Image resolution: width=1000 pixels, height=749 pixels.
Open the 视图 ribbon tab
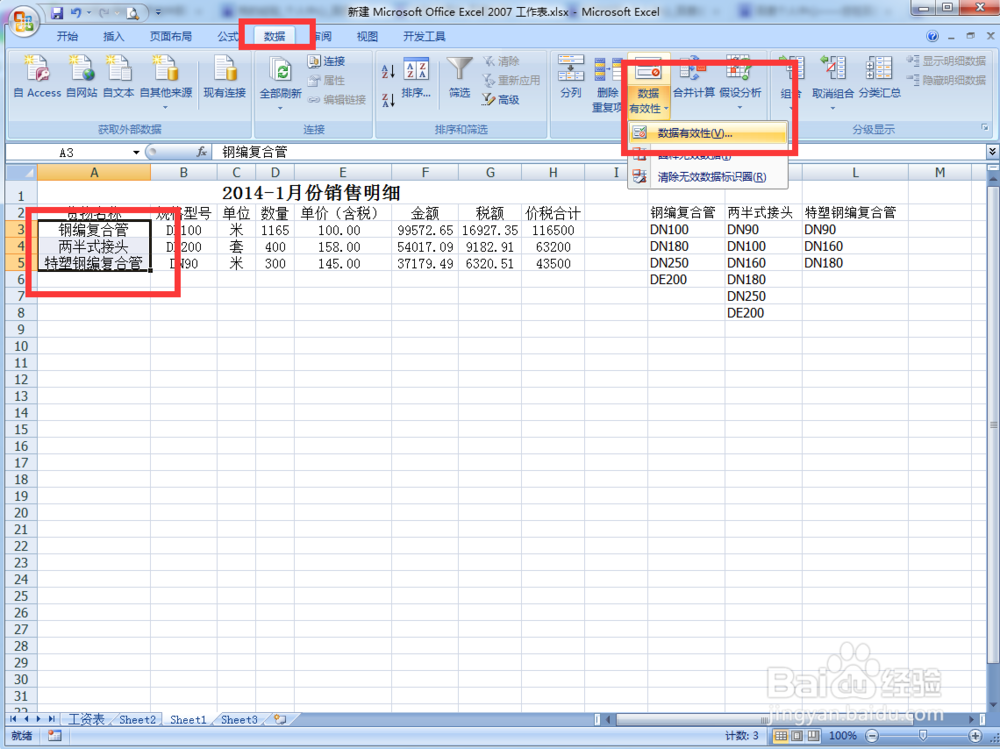pyautogui.click(x=367, y=36)
